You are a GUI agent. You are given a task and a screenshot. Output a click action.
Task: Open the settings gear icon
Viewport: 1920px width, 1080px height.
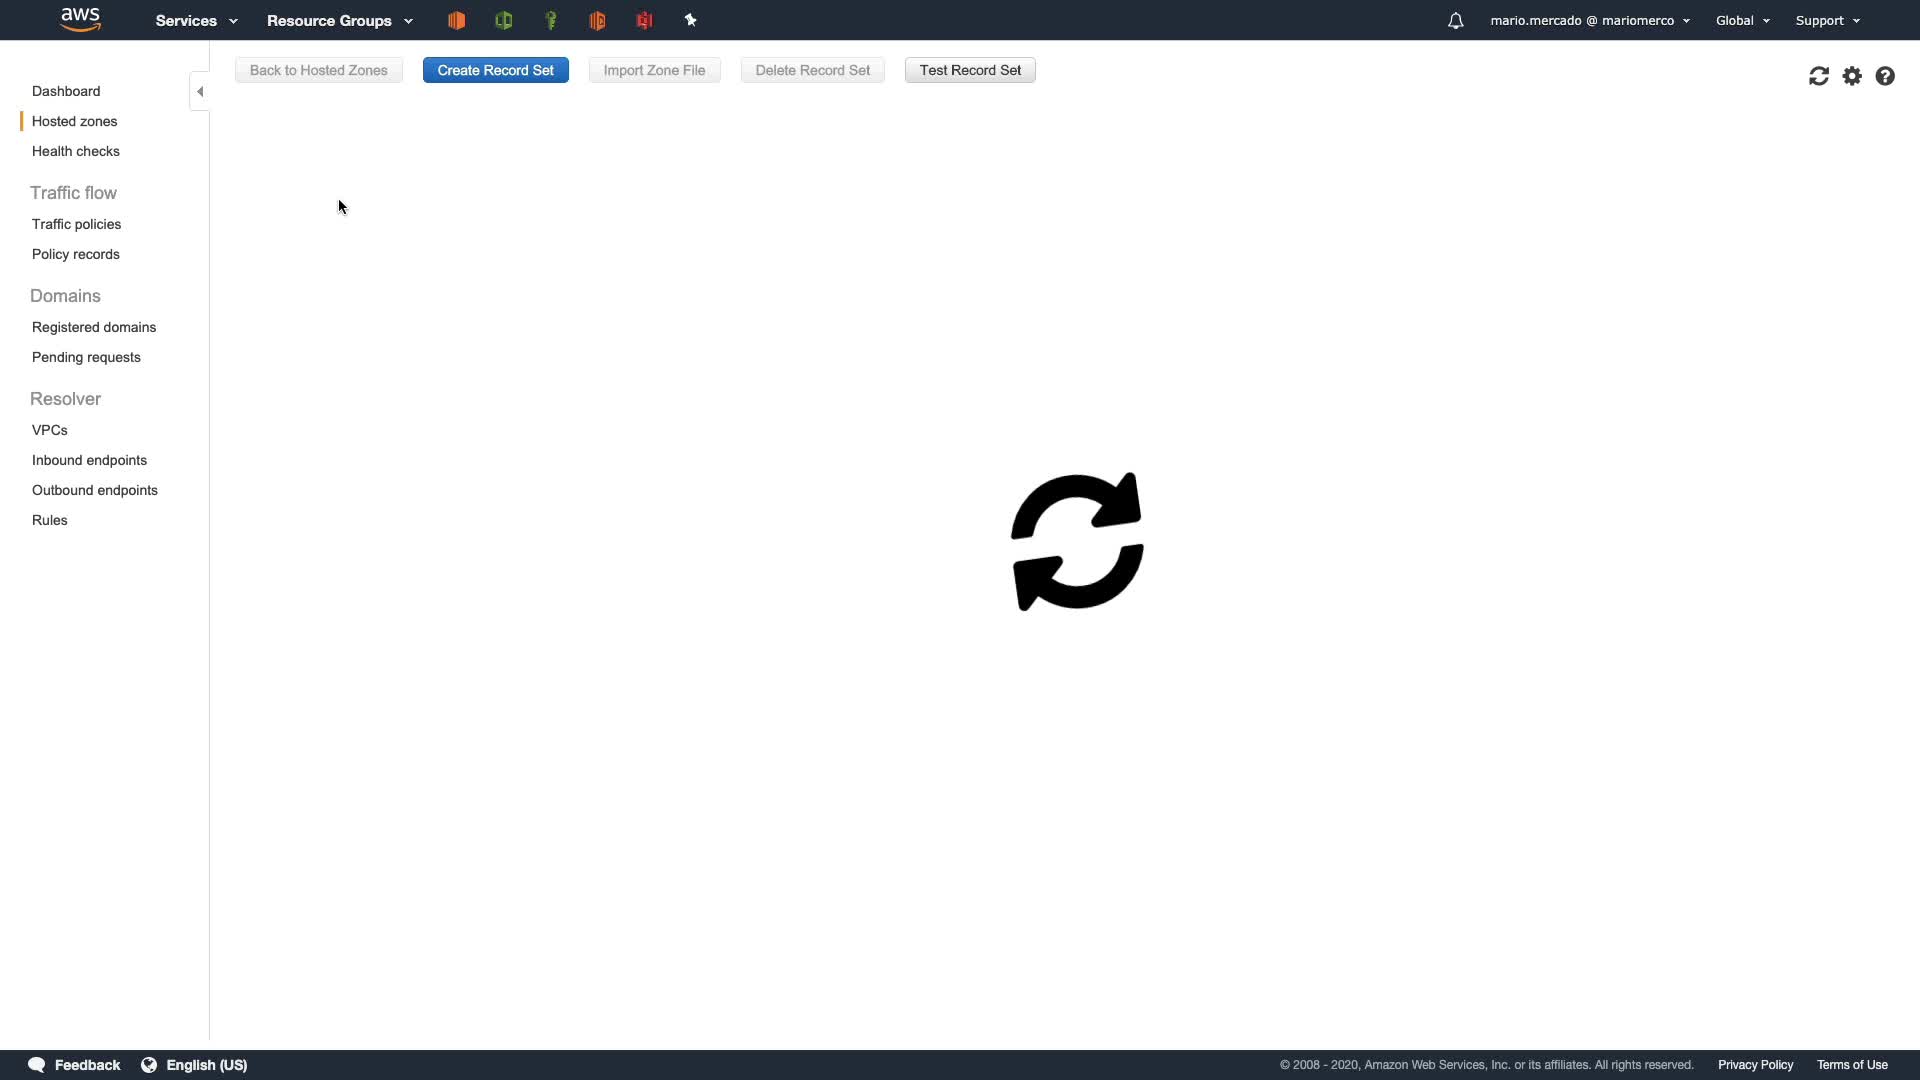[x=1852, y=76]
